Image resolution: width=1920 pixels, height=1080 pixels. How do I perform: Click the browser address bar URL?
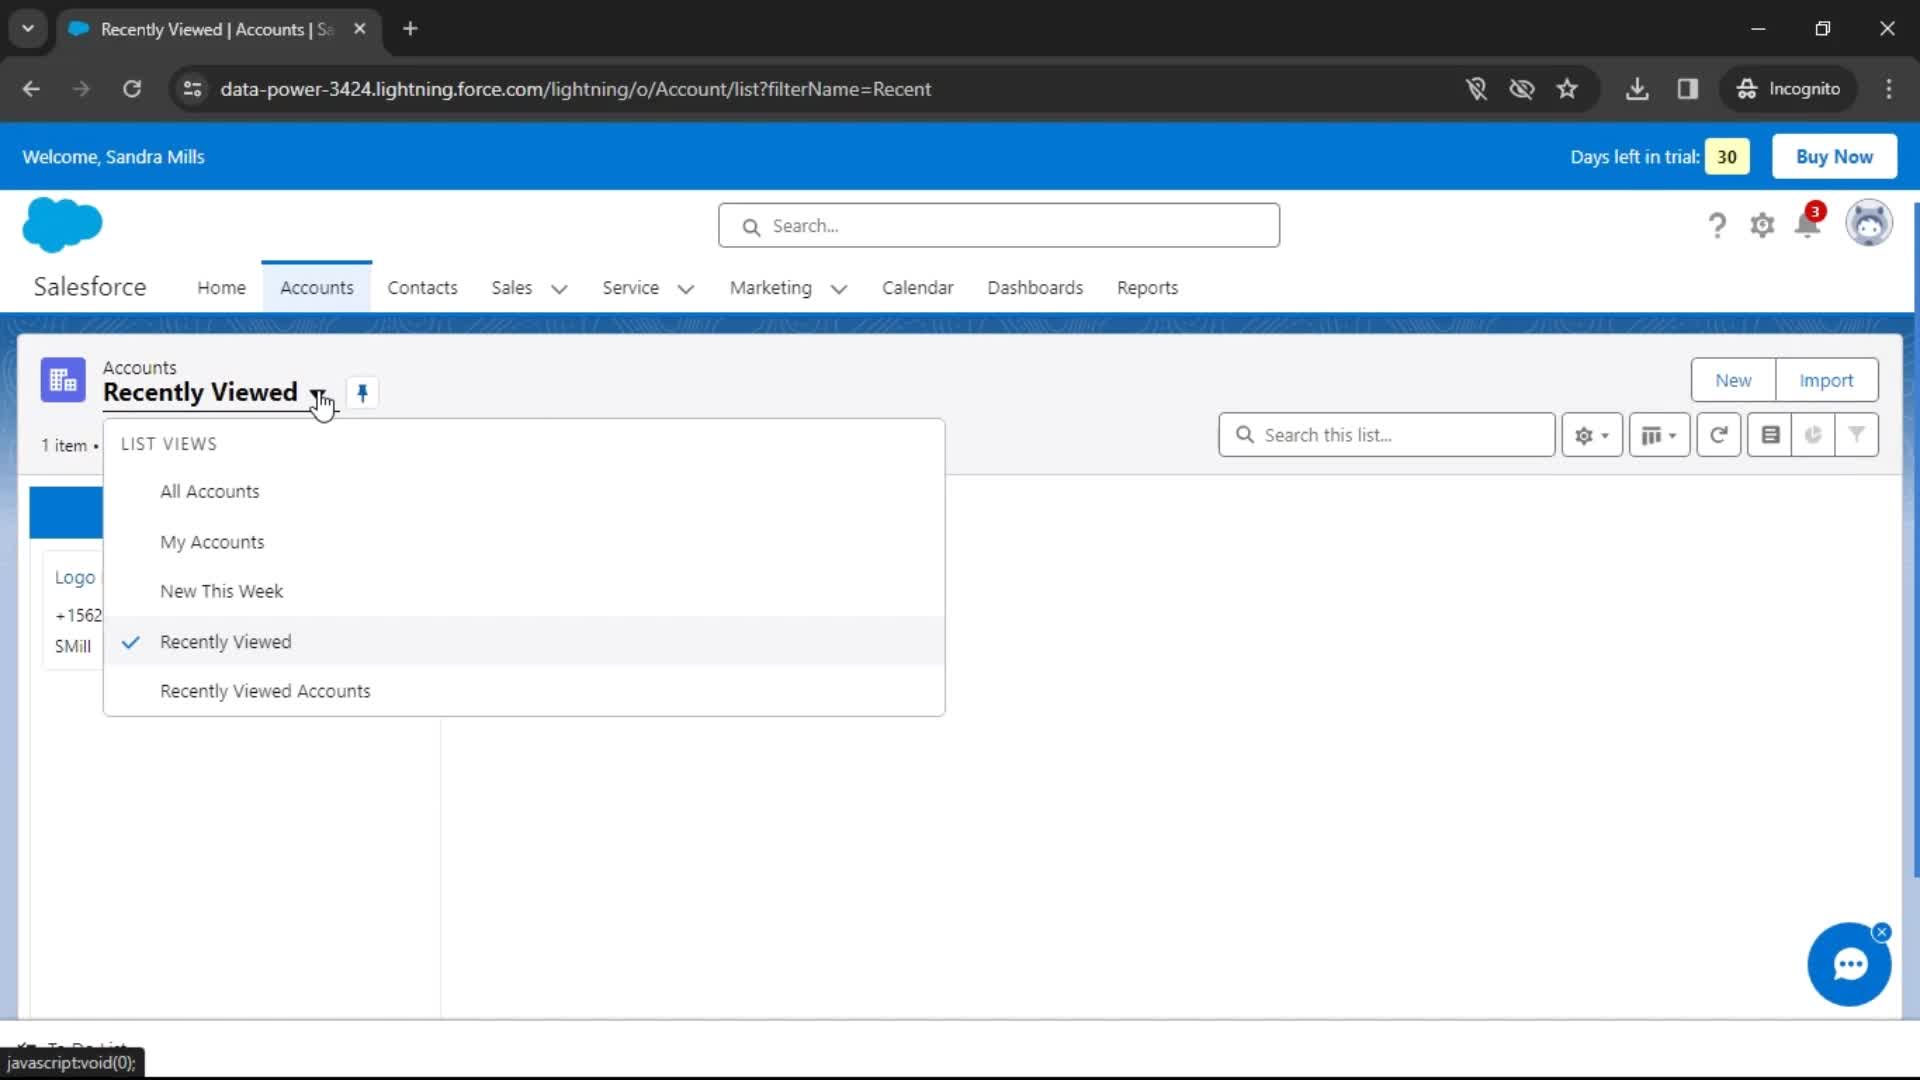tap(575, 89)
